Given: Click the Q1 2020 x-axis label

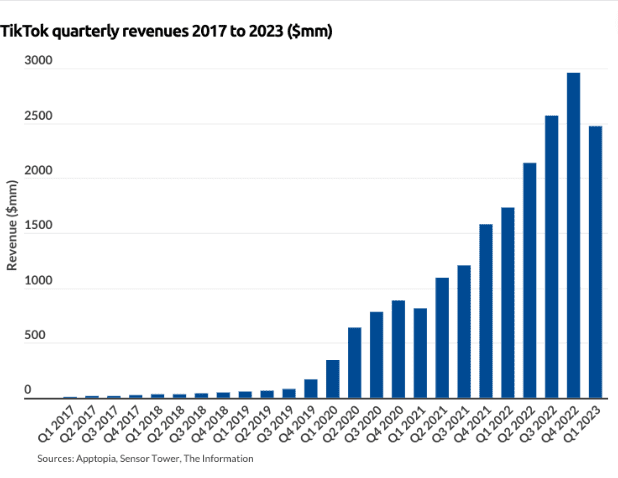Looking at the screenshot, I should [x=319, y=424].
